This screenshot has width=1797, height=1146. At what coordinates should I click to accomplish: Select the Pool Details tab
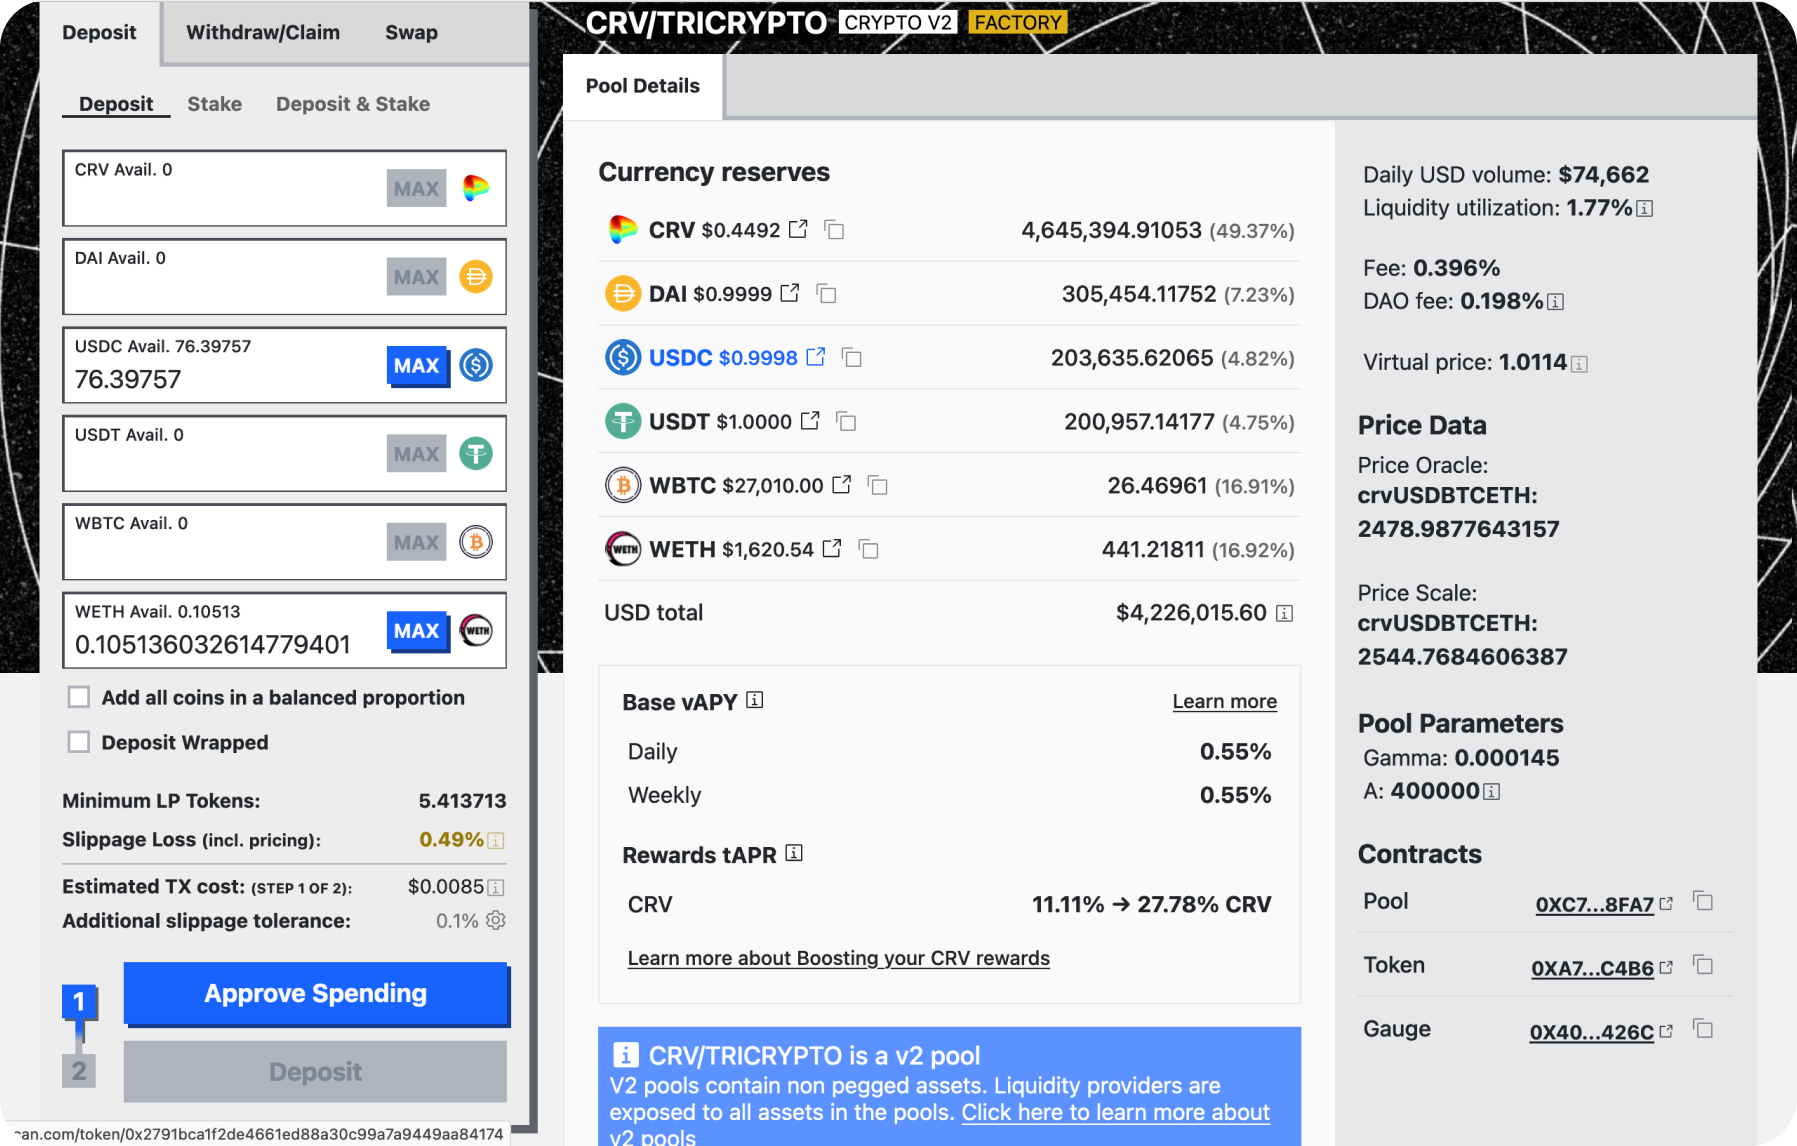coord(643,86)
